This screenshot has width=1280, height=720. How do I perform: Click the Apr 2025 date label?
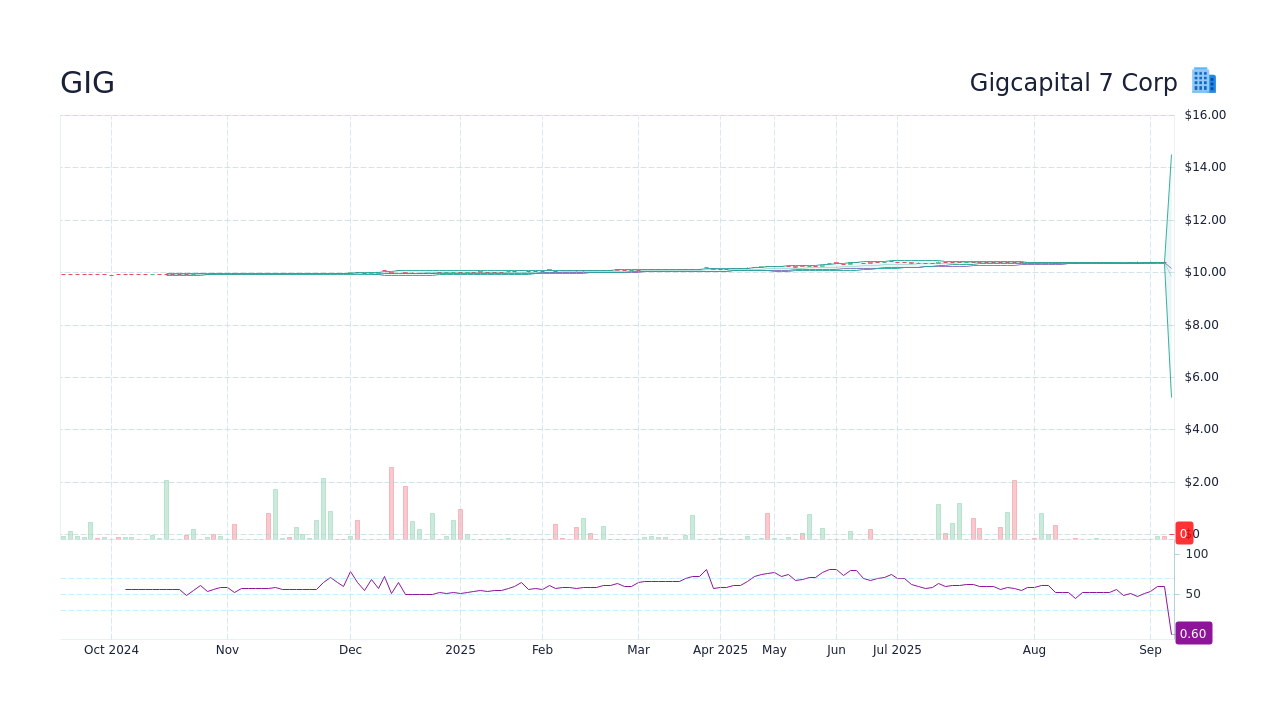[720, 650]
